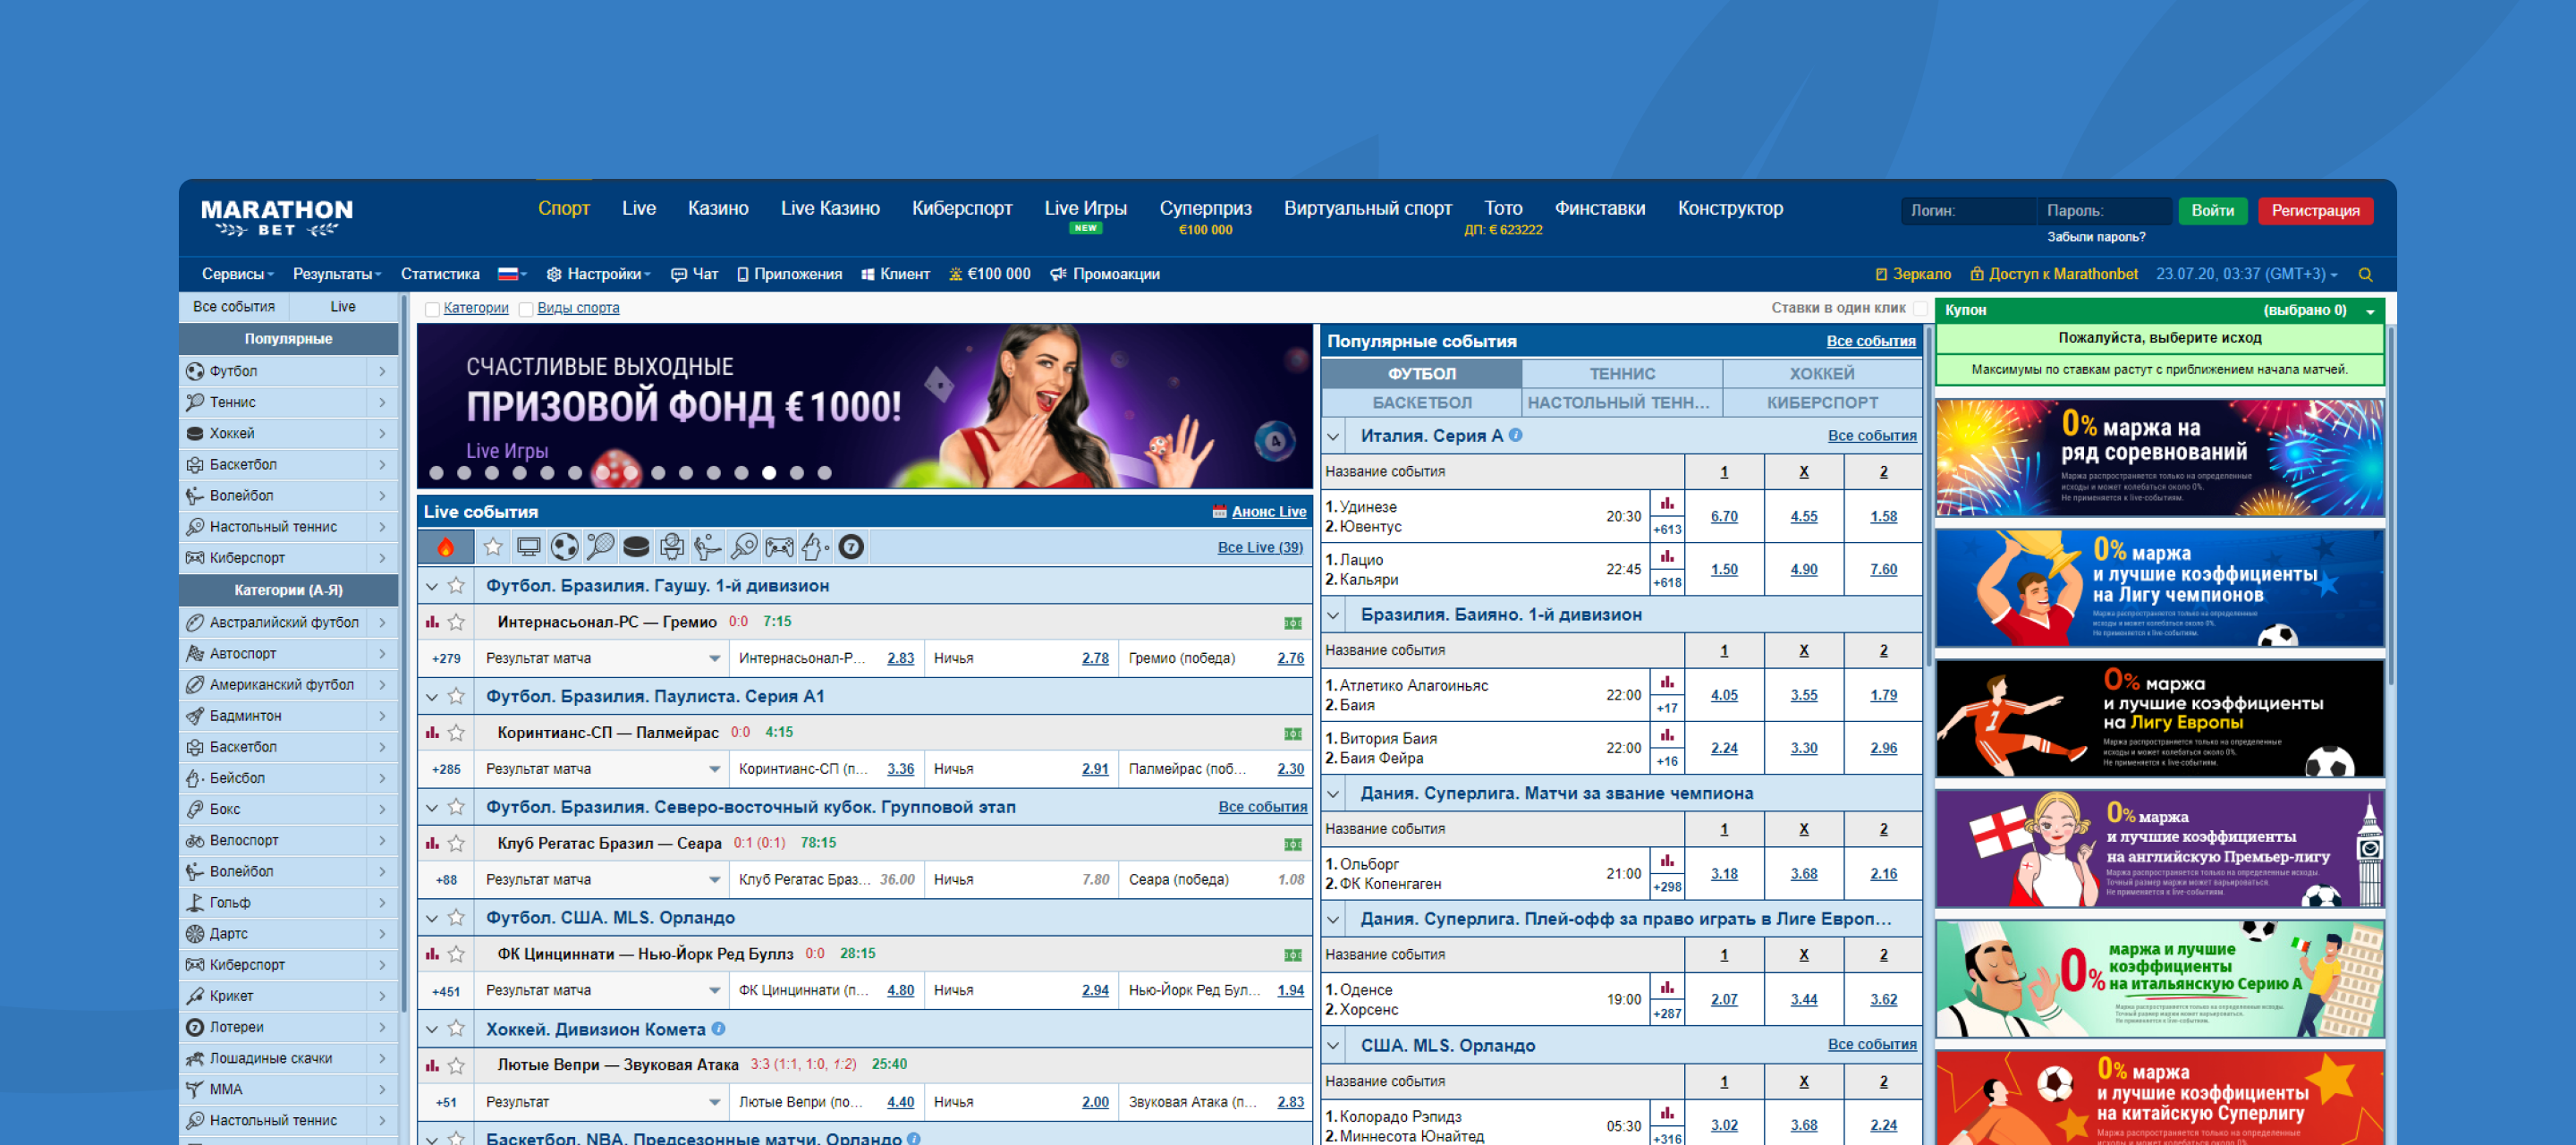Image resolution: width=2576 pixels, height=1145 pixels.
Task: Select the last banner carousel dot
Action: tap(824, 473)
